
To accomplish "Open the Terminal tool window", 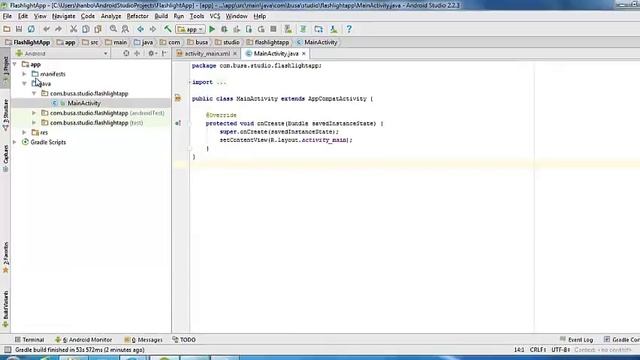I will [29, 340].
